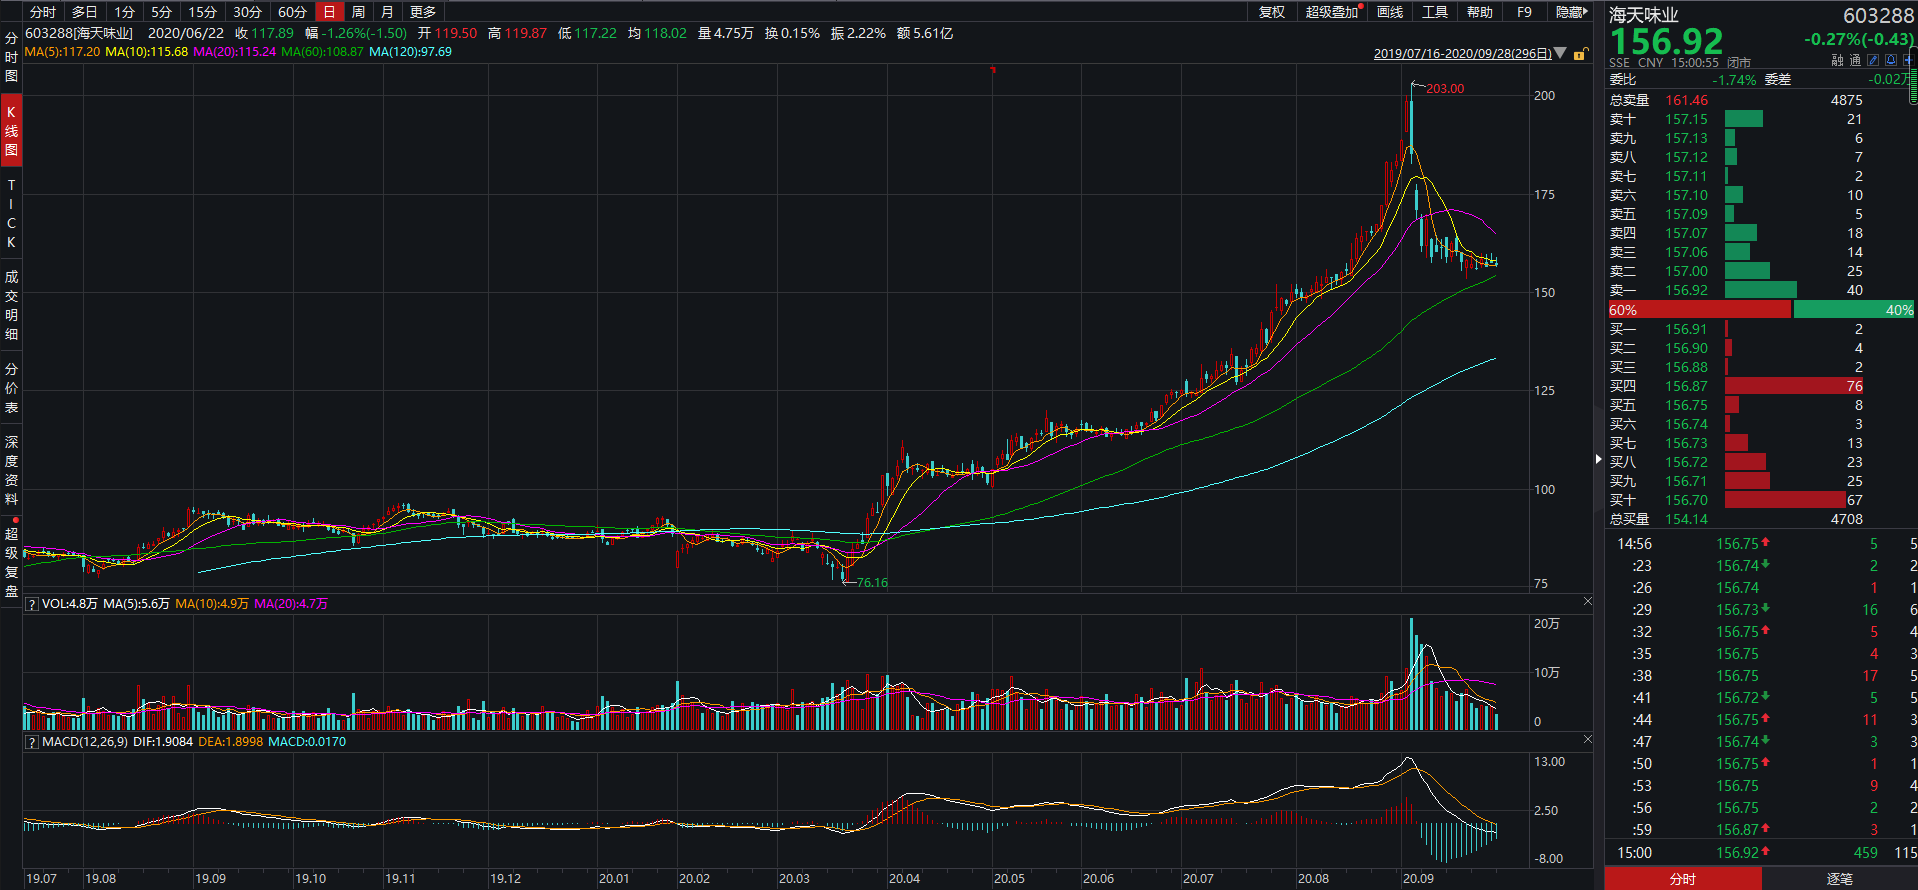Open the 画线 drawing tools menu
The height and width of the screenshot is (890, 1918).
(1390, 12)
